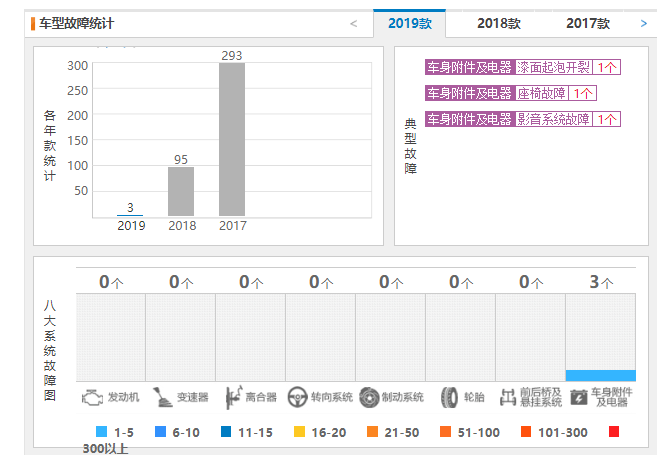Click the body accessories (车身附件及电器) icon
The image size is (657, 455).
coord(579,397)
